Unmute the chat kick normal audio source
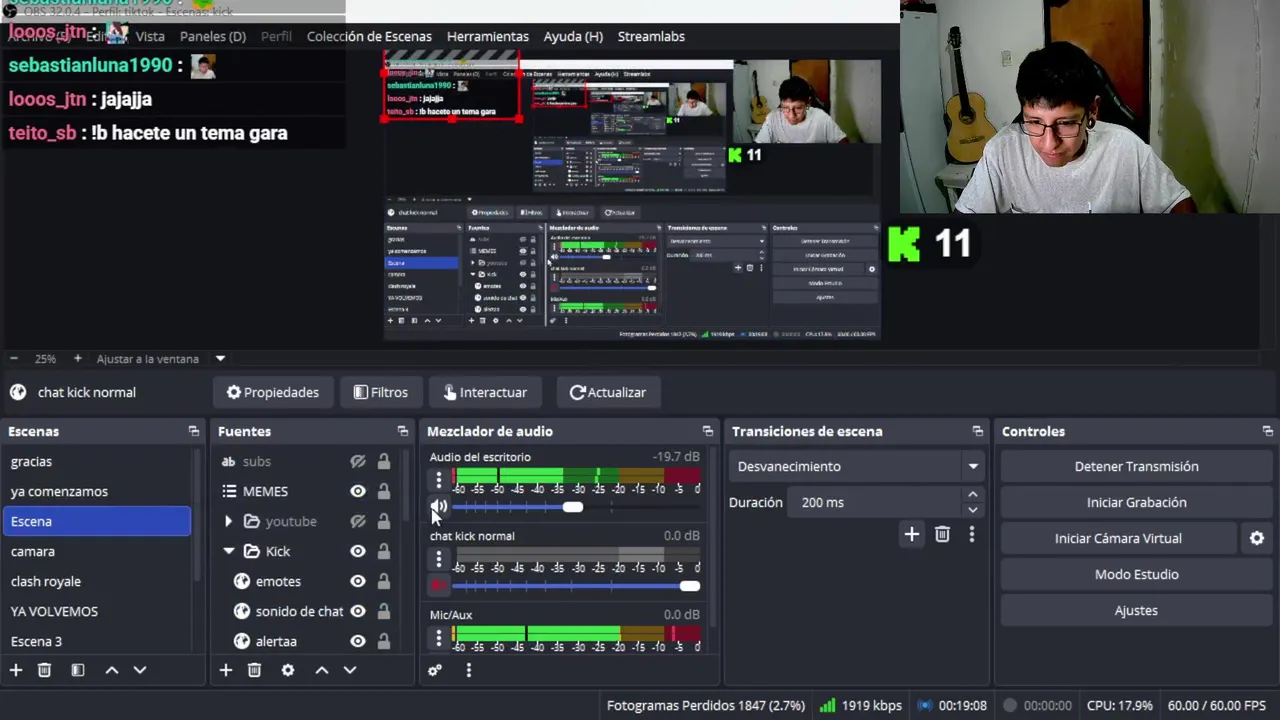Image resolution: width=1280 pixels, height=720 pixels. pyautogui.click(x=439, y=586)
